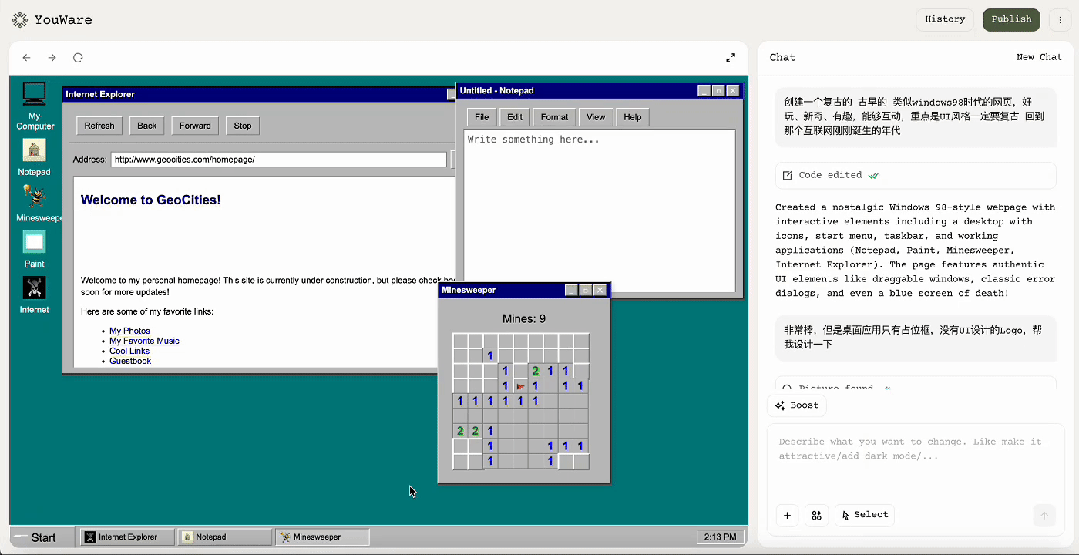
Task: Switch to Internet Explorer in the taskbar
Action: 127,537
